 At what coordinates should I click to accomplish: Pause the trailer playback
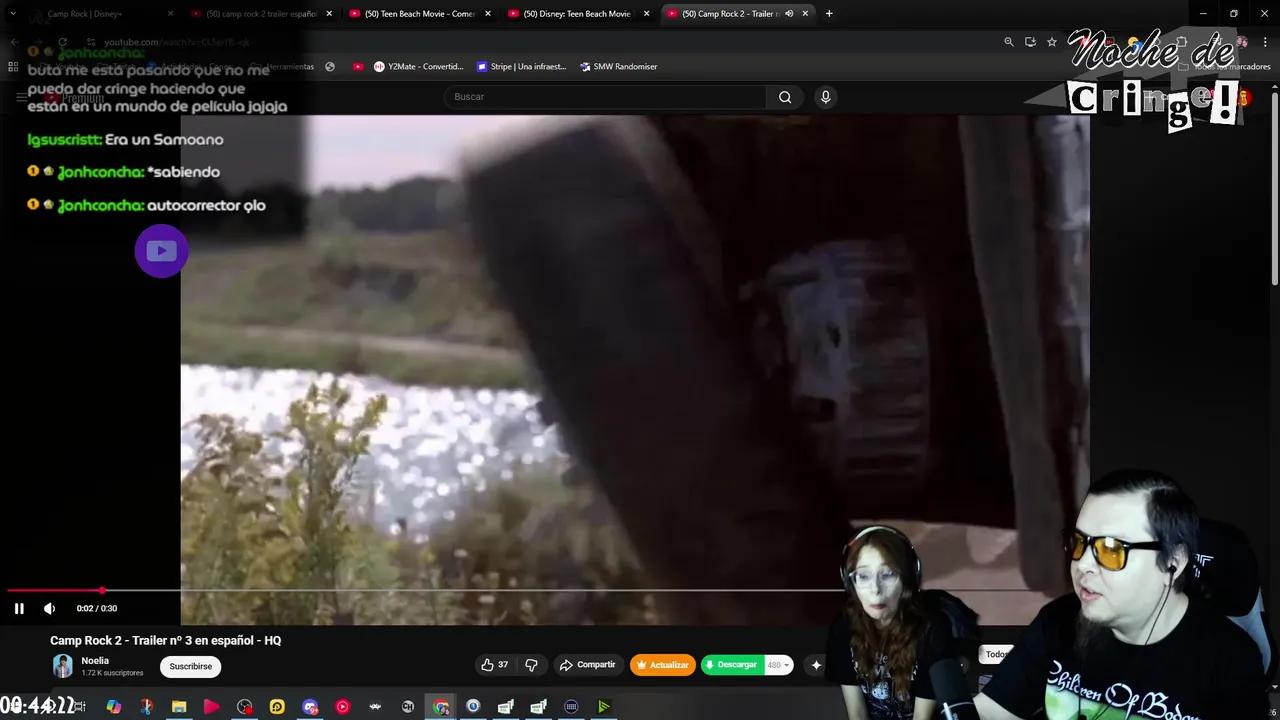pyautogui.click(x=19, y=608)
